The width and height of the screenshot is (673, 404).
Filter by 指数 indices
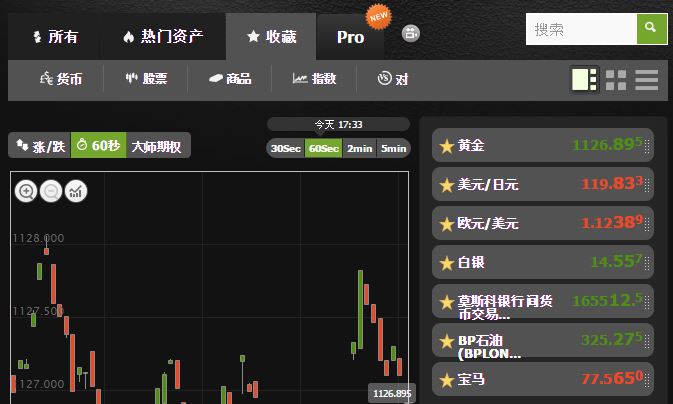point(314,79)
